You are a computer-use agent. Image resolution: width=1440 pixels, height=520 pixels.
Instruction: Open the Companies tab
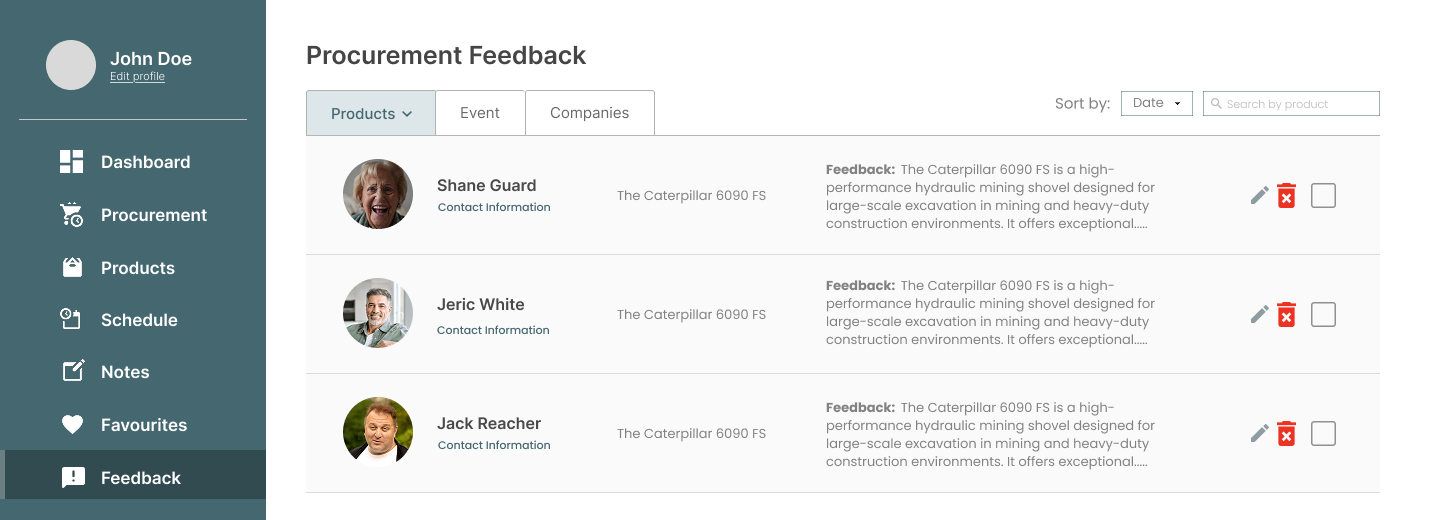click(x=589, y=113)
